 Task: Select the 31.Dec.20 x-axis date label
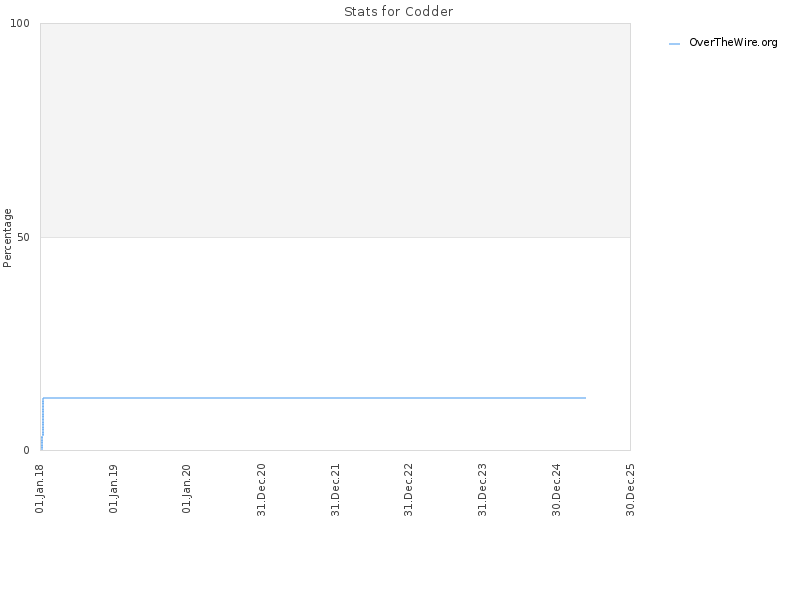[261, 490]
